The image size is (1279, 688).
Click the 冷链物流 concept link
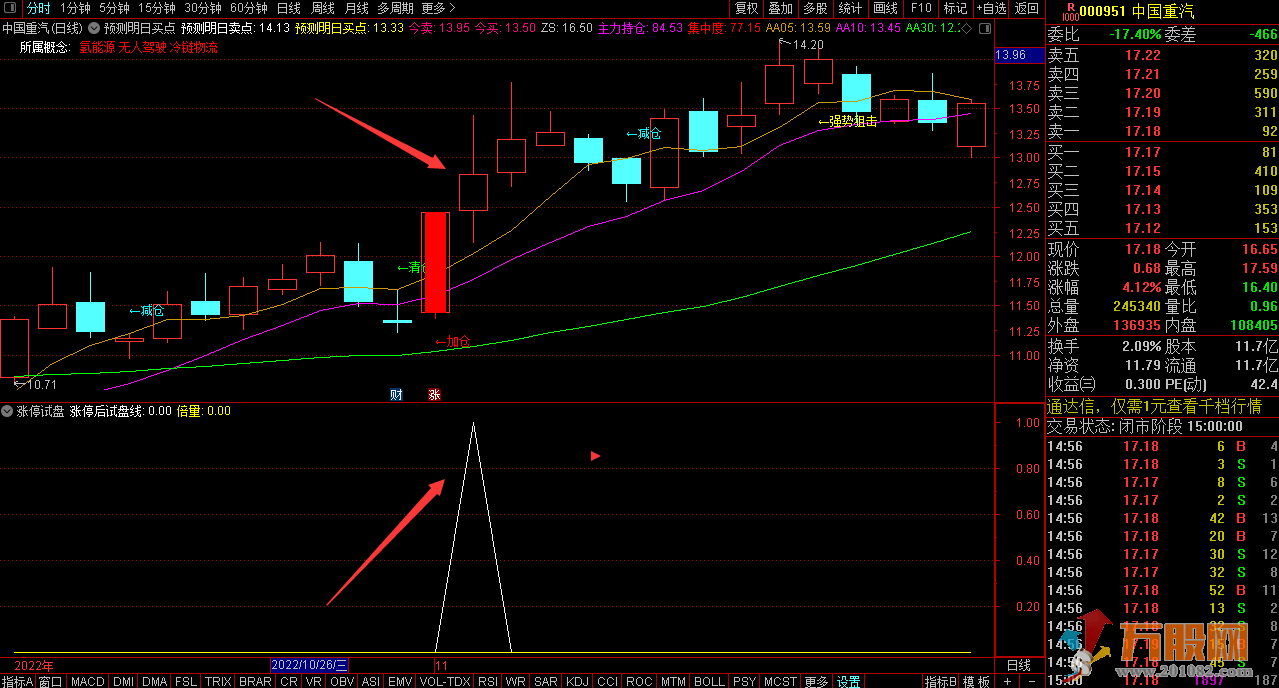tap(194, 47)
